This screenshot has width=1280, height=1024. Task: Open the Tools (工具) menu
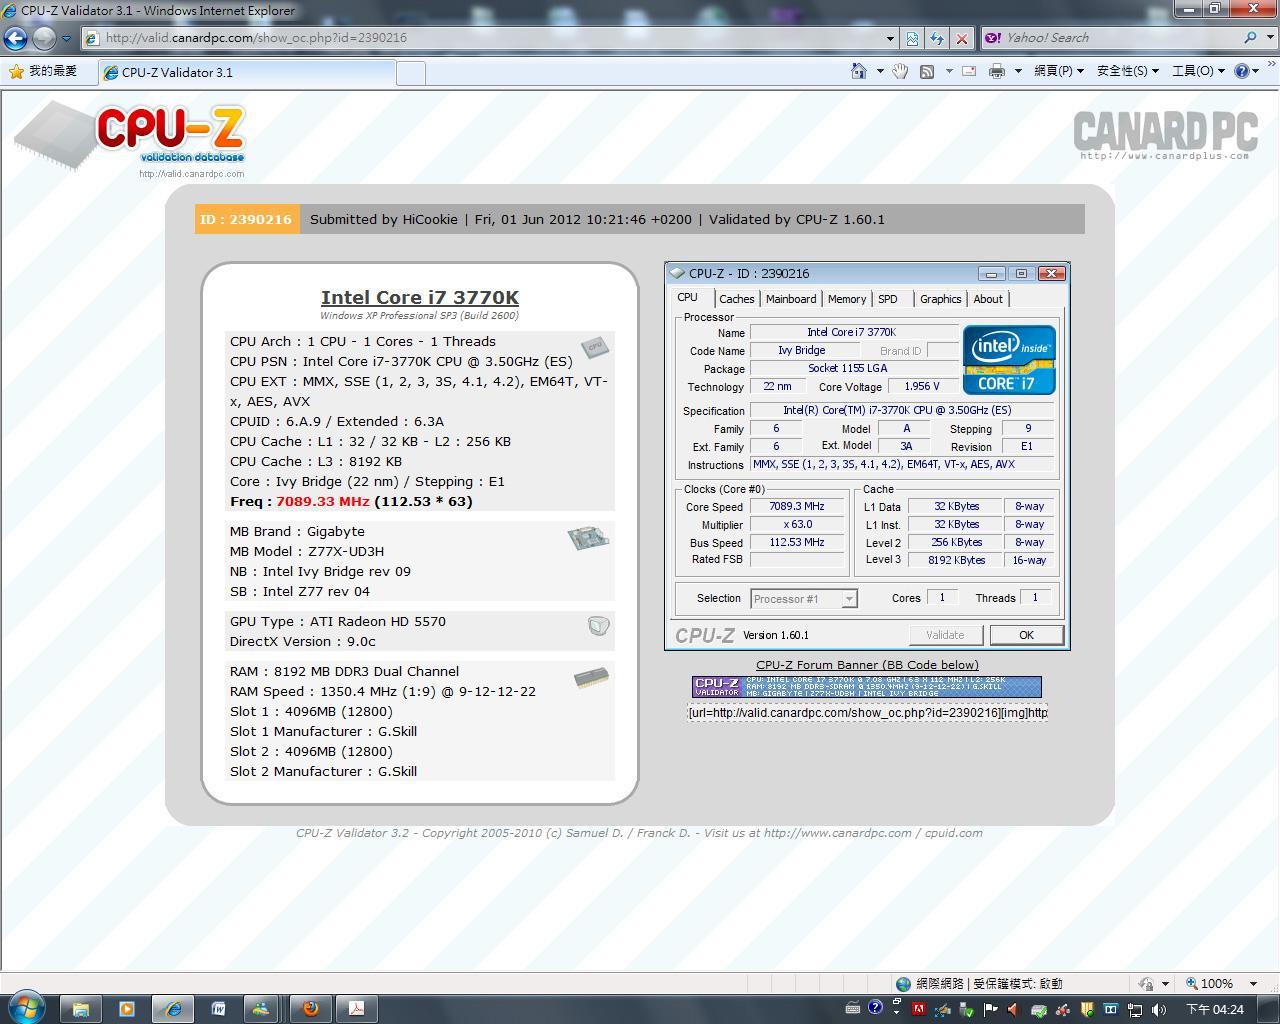point(1198,71)
